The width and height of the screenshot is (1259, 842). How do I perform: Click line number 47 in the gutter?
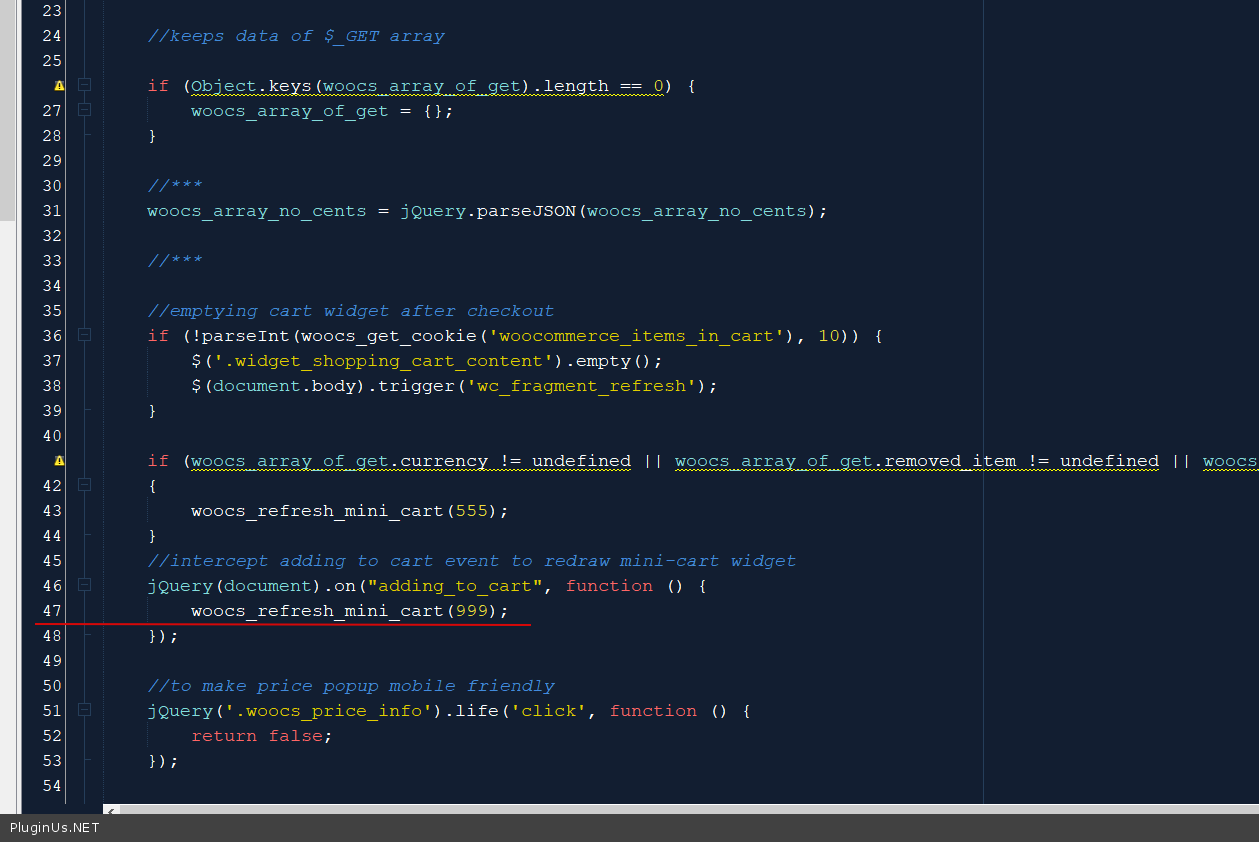point(51,611)
